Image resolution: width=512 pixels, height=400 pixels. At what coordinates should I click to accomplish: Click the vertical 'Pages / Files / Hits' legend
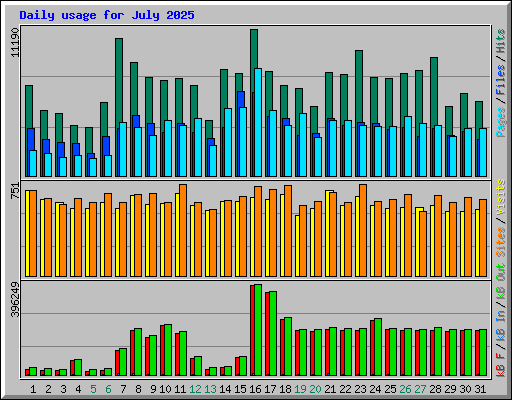(x=500, y=83)
